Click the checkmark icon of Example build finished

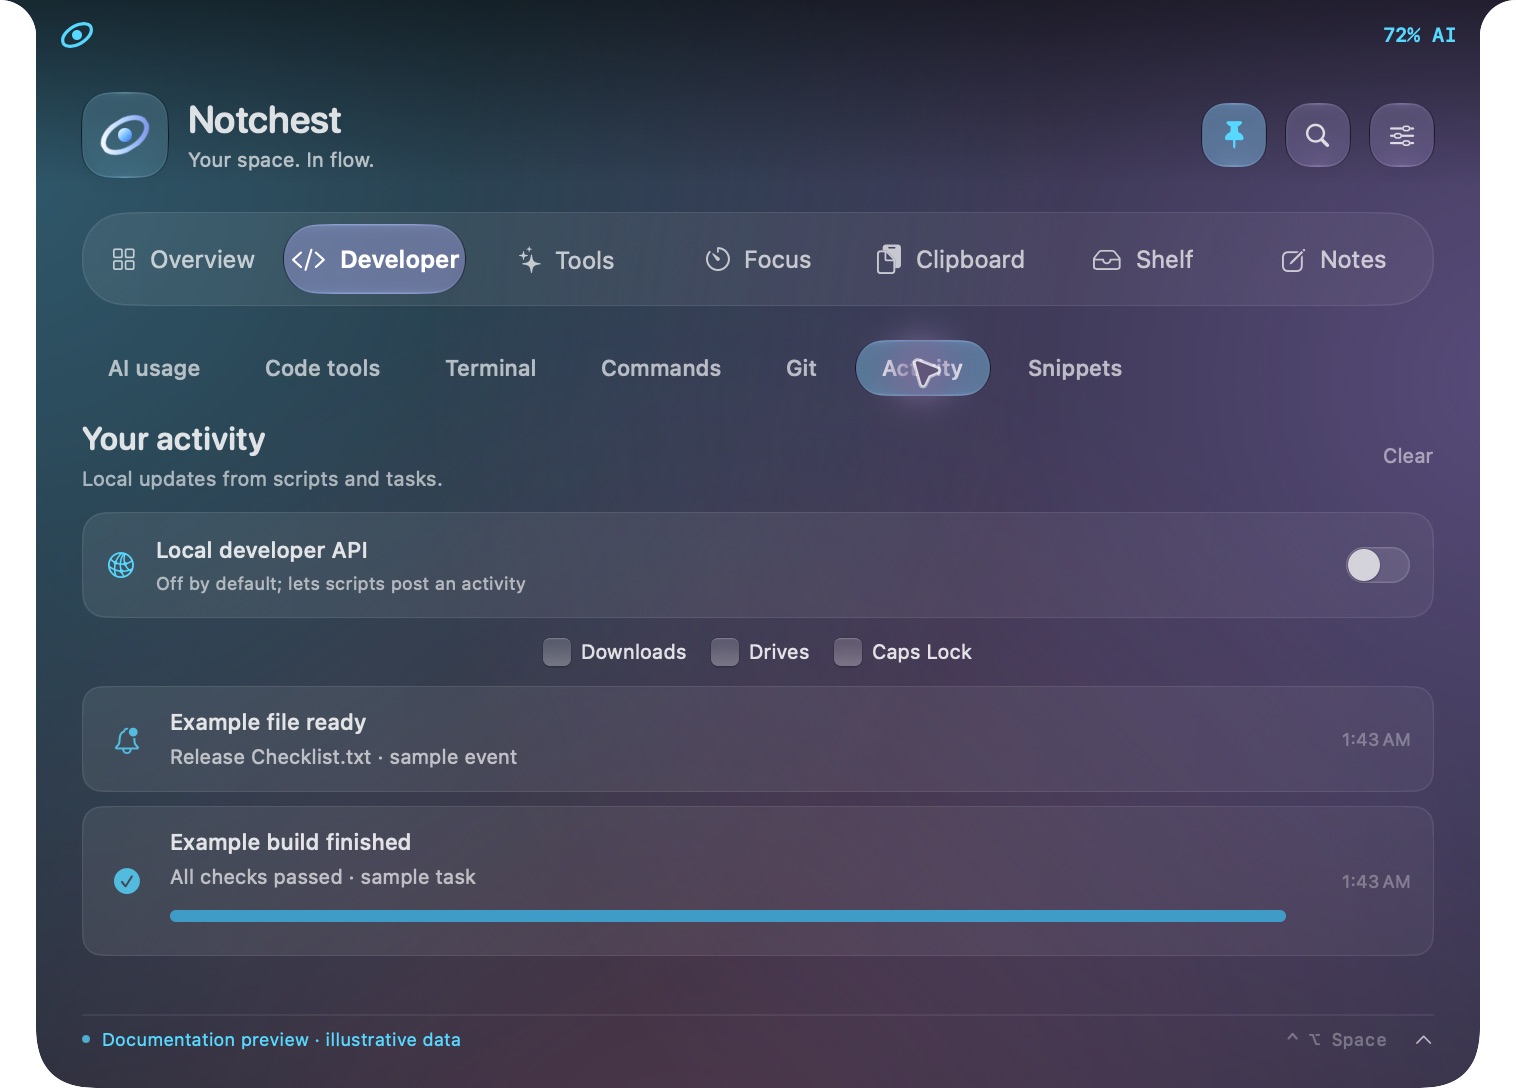click(x=127, y=881)
